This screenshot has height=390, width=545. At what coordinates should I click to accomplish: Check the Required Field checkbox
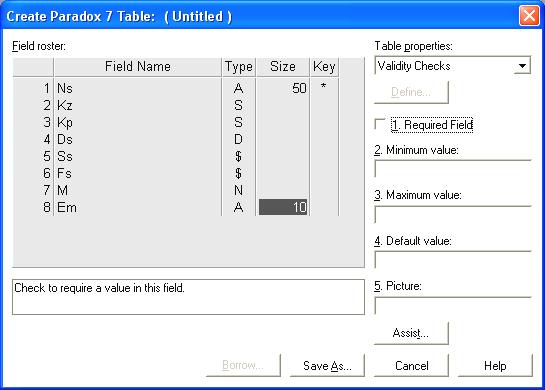tap(380, 124)
